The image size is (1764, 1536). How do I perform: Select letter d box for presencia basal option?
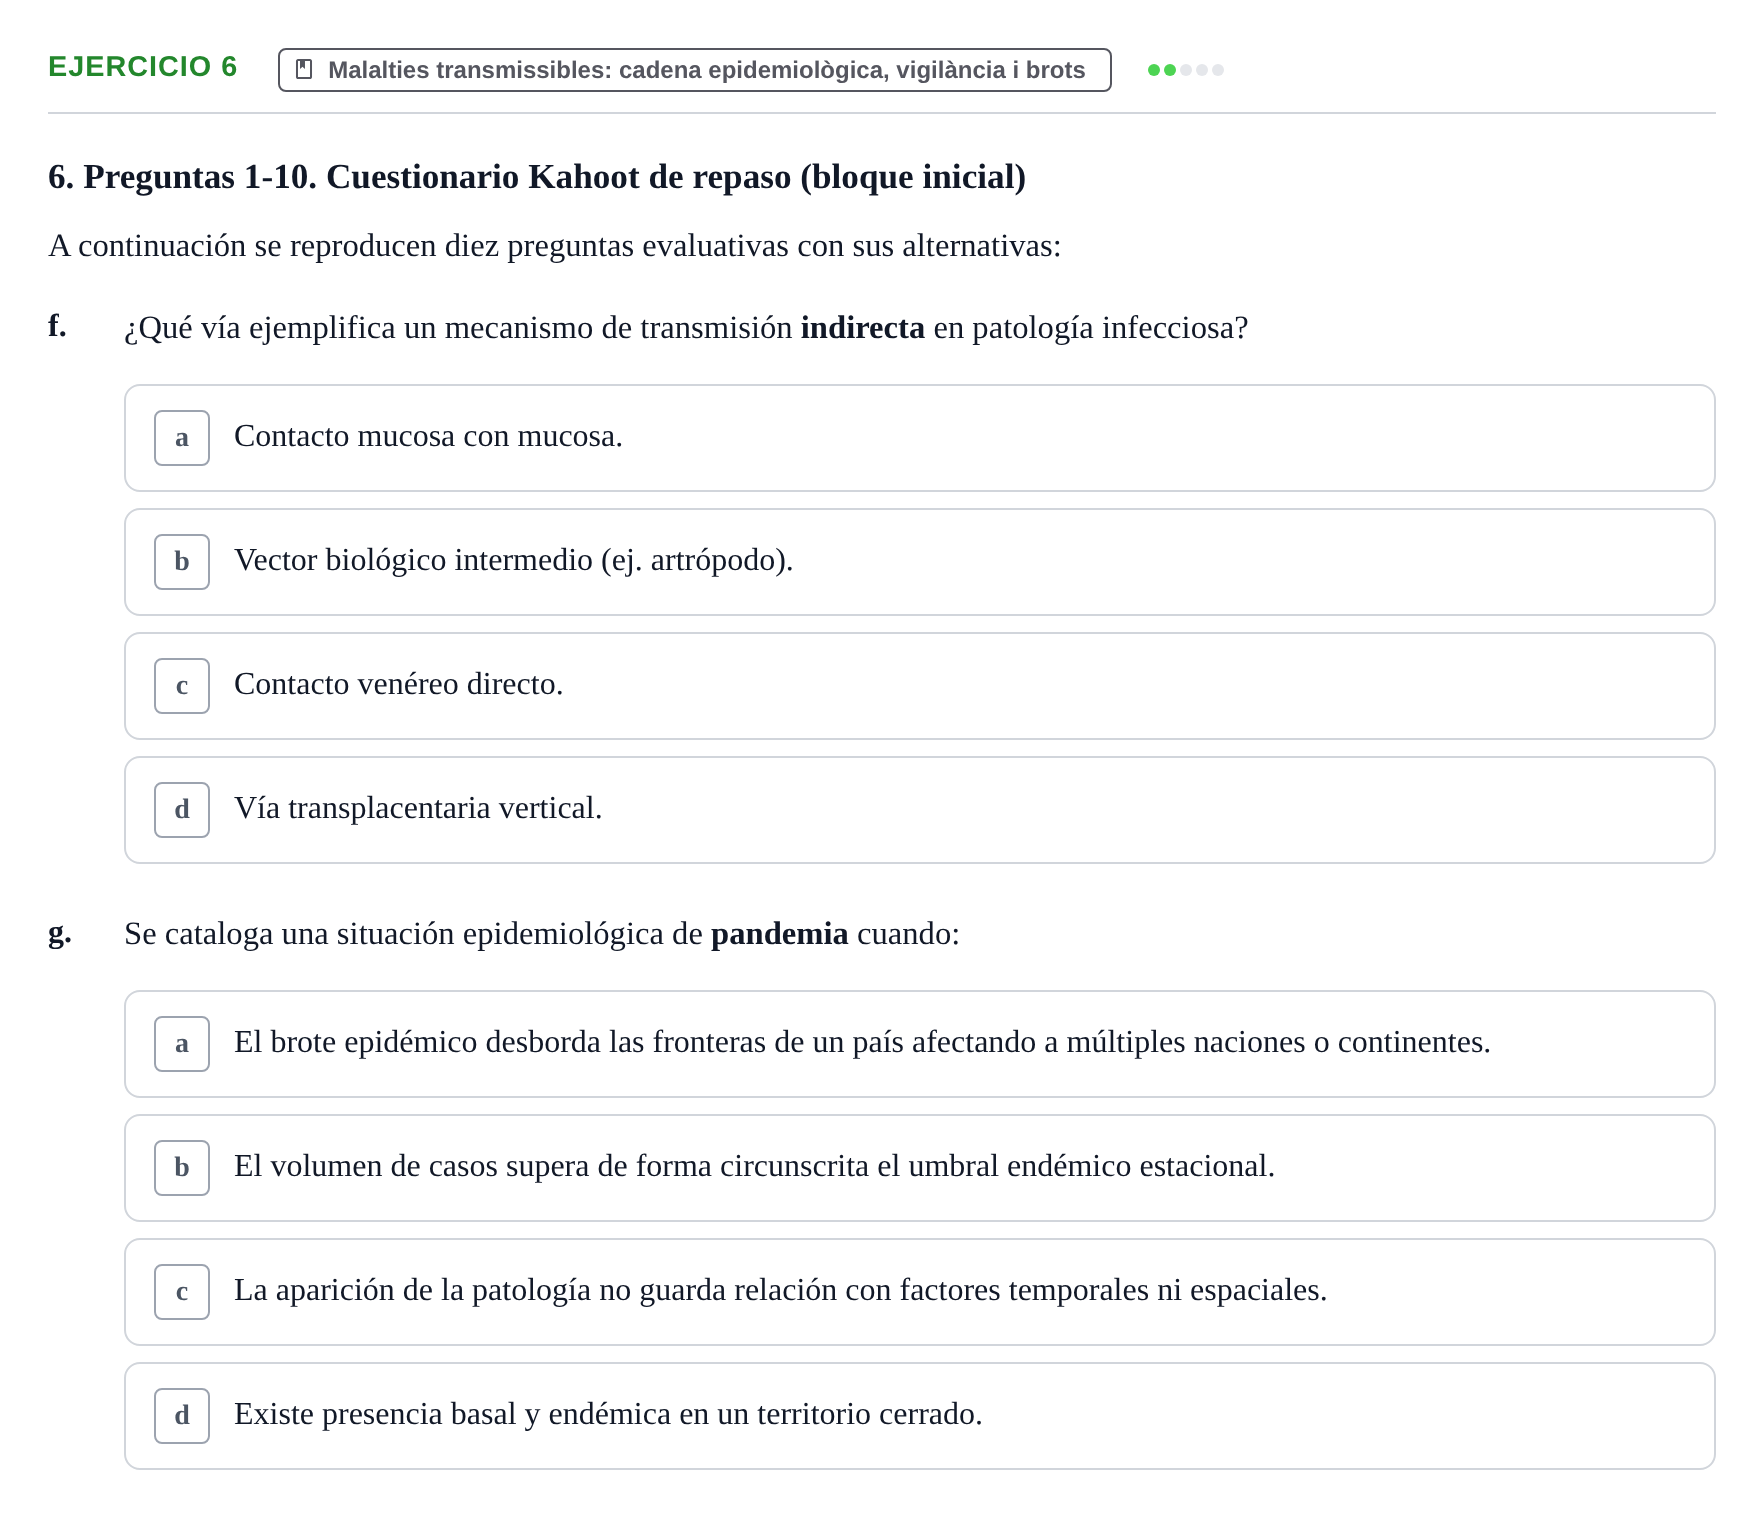(x=182, y=1416)
